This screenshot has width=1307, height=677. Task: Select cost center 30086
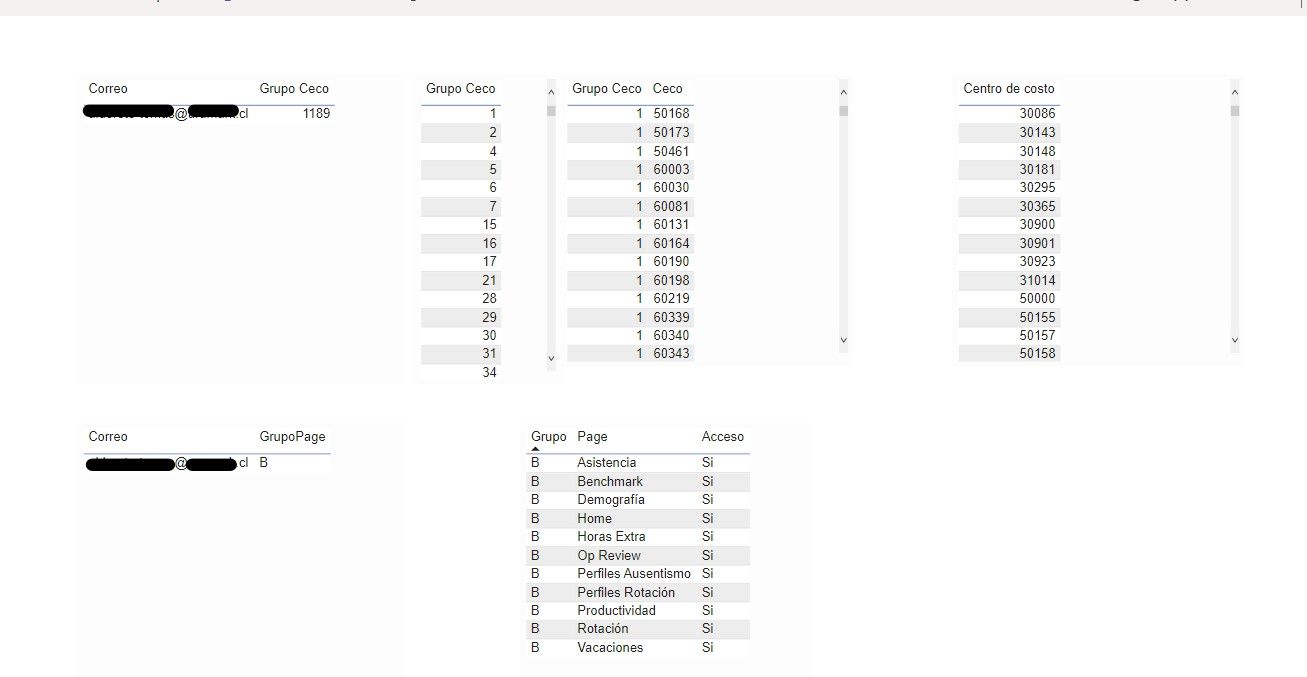(1038, 114)
